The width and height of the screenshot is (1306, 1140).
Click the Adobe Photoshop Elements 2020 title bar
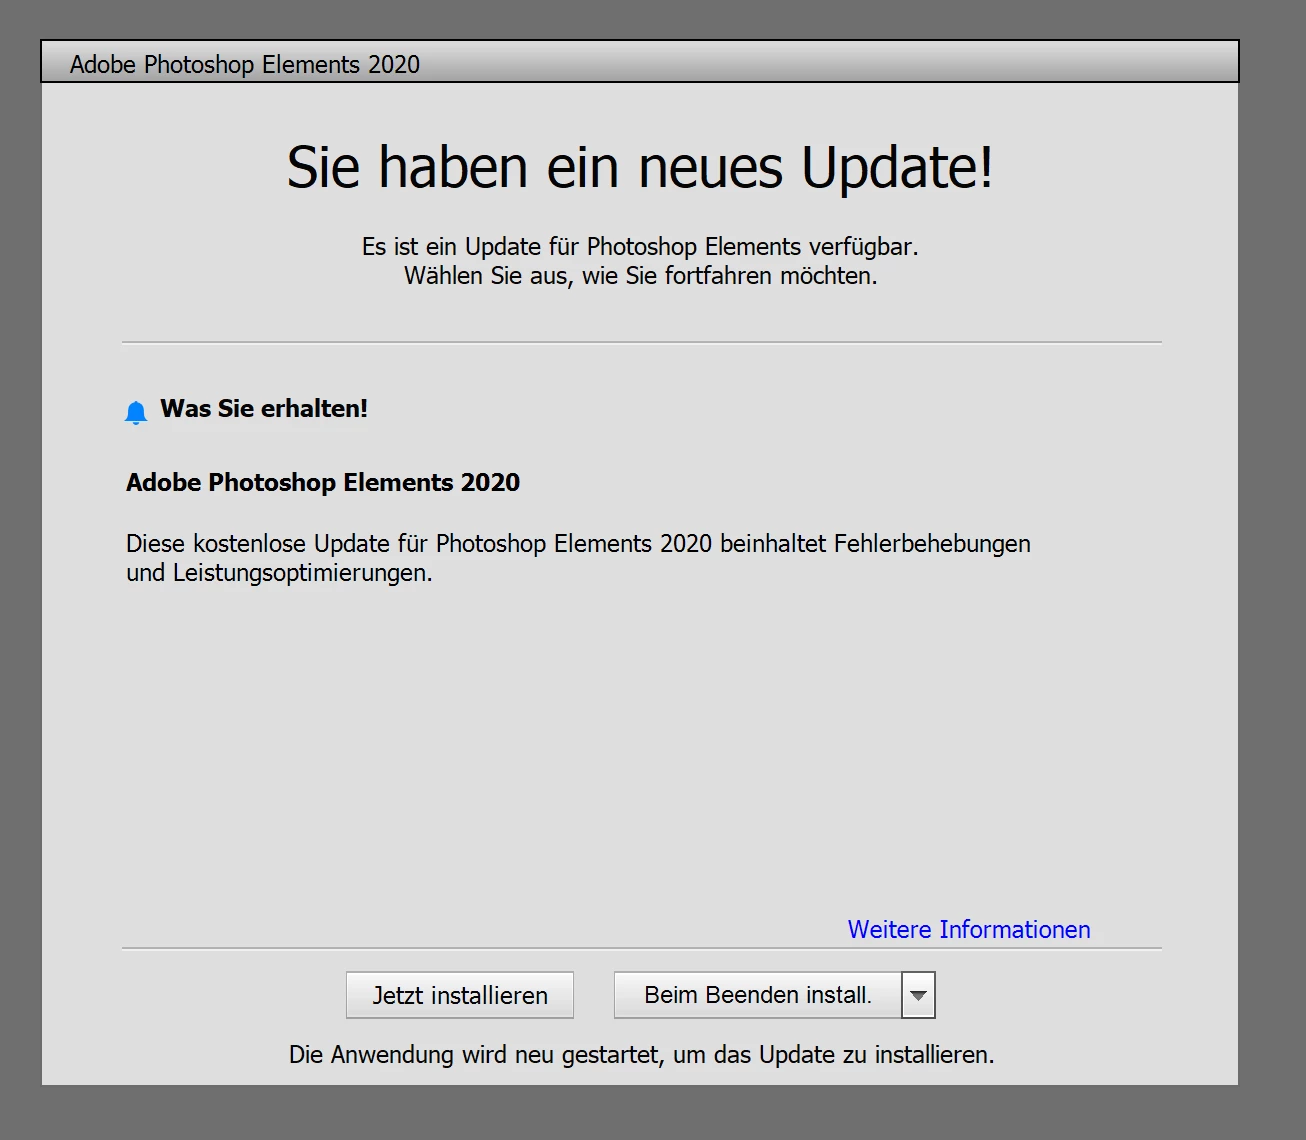[640, 63]
